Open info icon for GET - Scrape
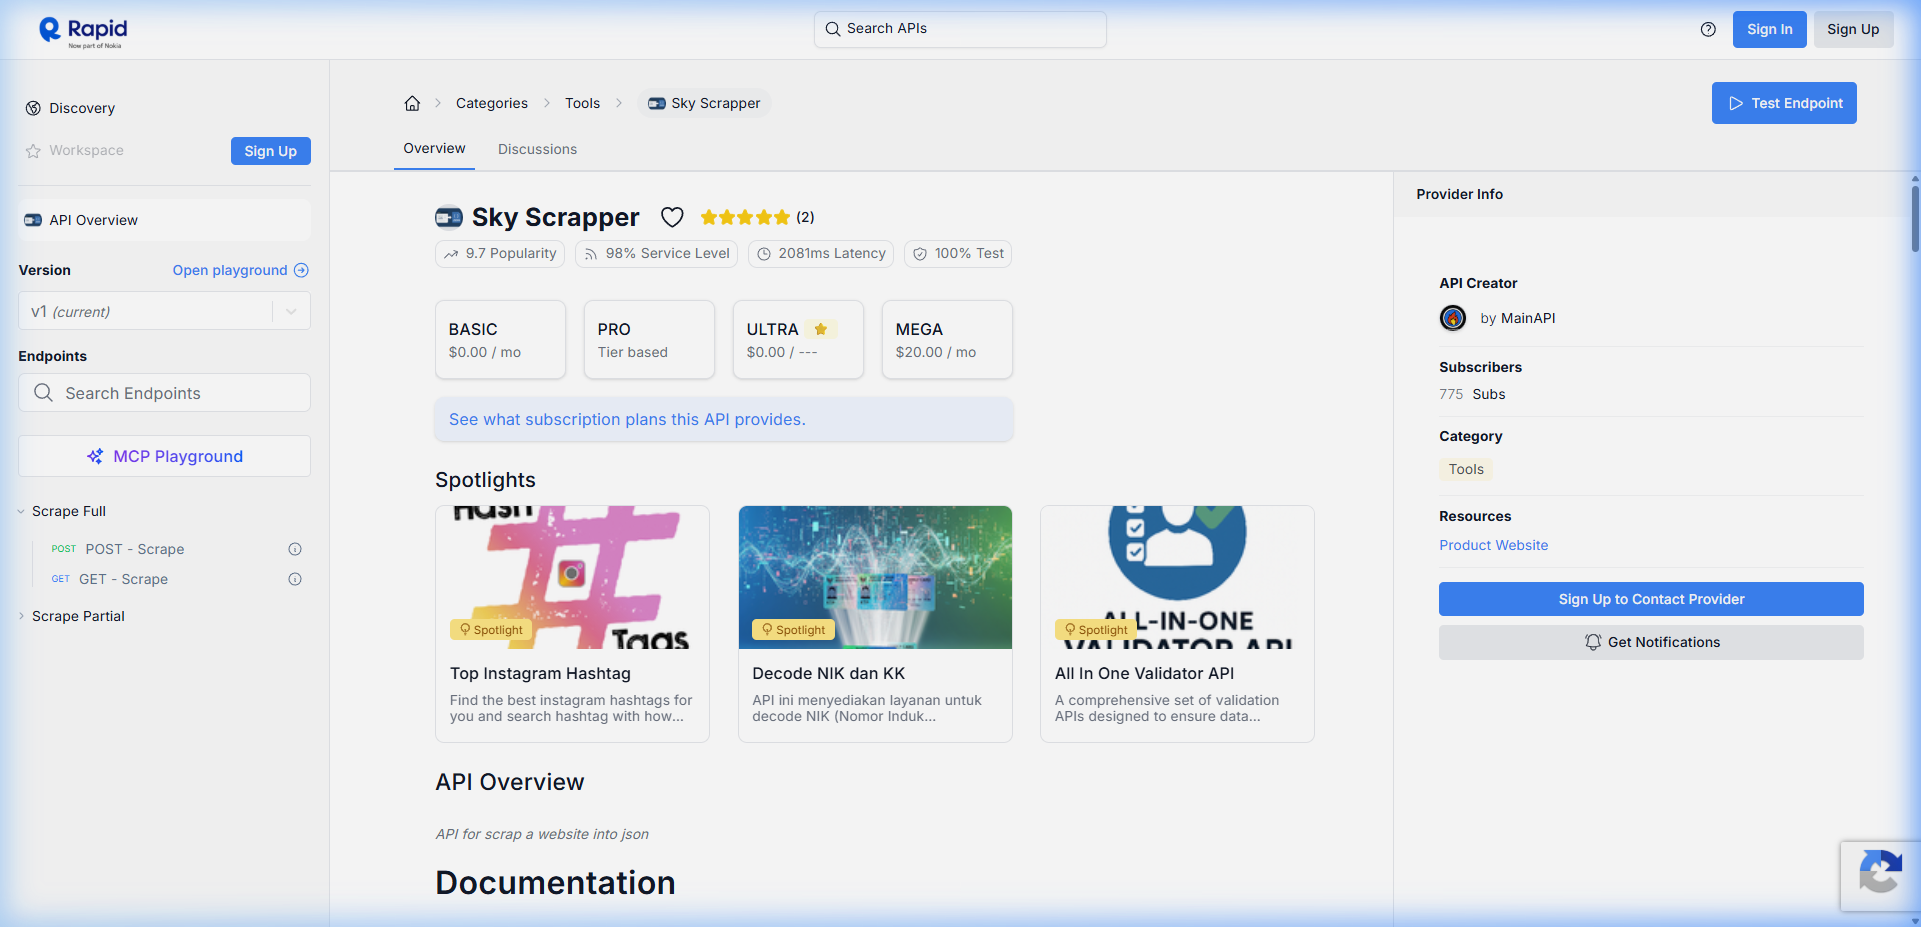1921x927 pixels. coord(295,579)
